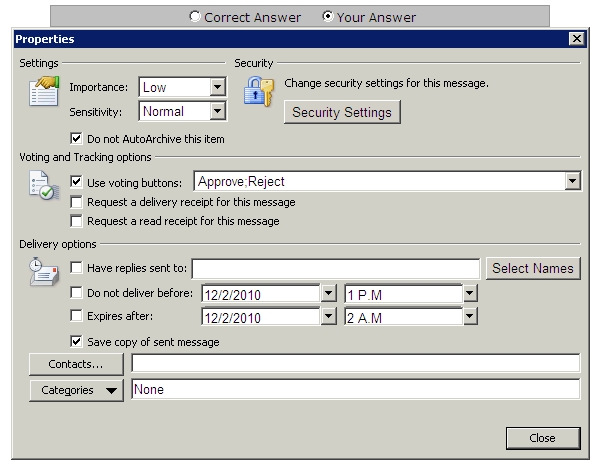Image resolution: width=604 pixels, height=469 pixels.
Task: Click the 'Voting and Tracking options' heading
Action: (x=86, y=157)
